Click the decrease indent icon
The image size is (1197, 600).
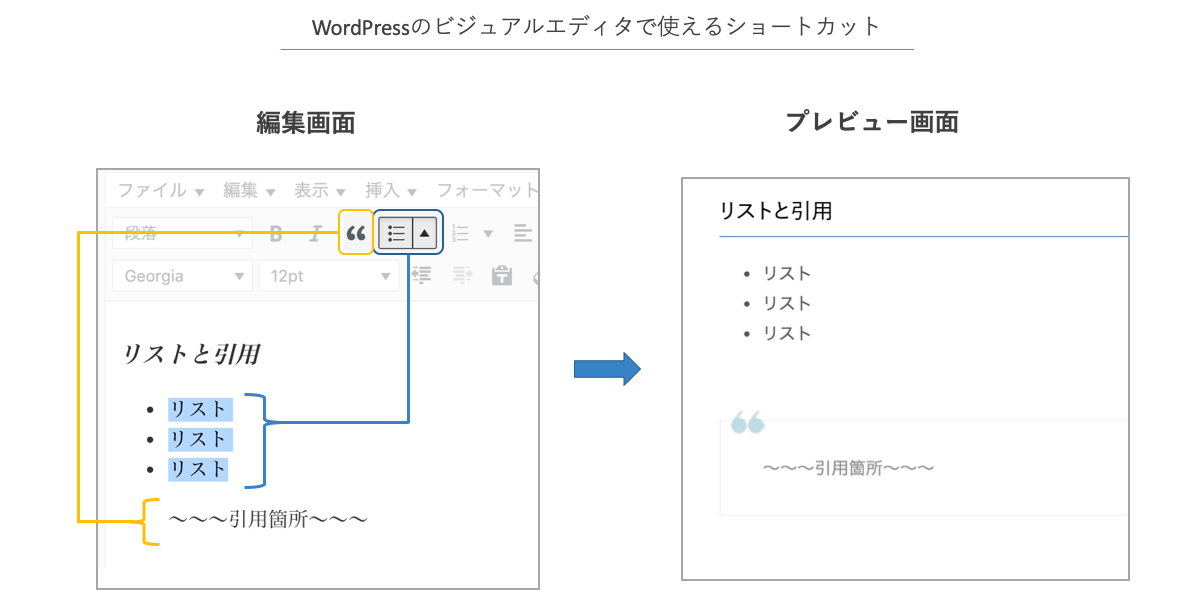click(x=422, y=275)
